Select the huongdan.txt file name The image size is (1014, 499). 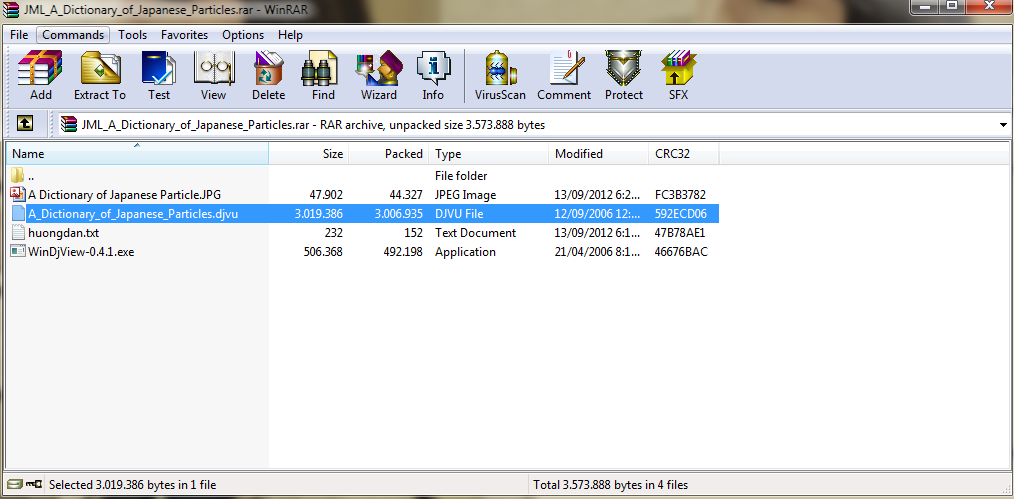point(63,233)
